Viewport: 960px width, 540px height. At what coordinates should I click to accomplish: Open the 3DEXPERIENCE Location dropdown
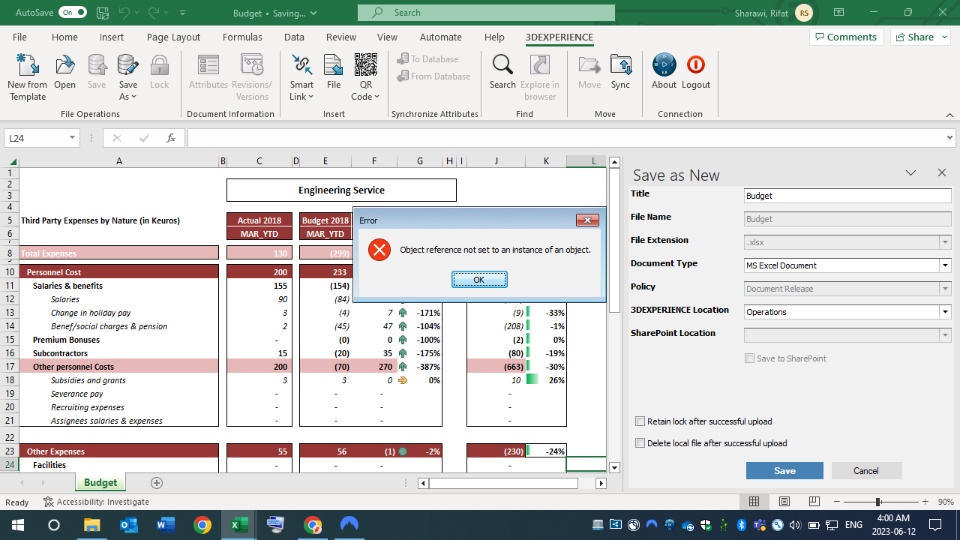[x=945, y=312]
